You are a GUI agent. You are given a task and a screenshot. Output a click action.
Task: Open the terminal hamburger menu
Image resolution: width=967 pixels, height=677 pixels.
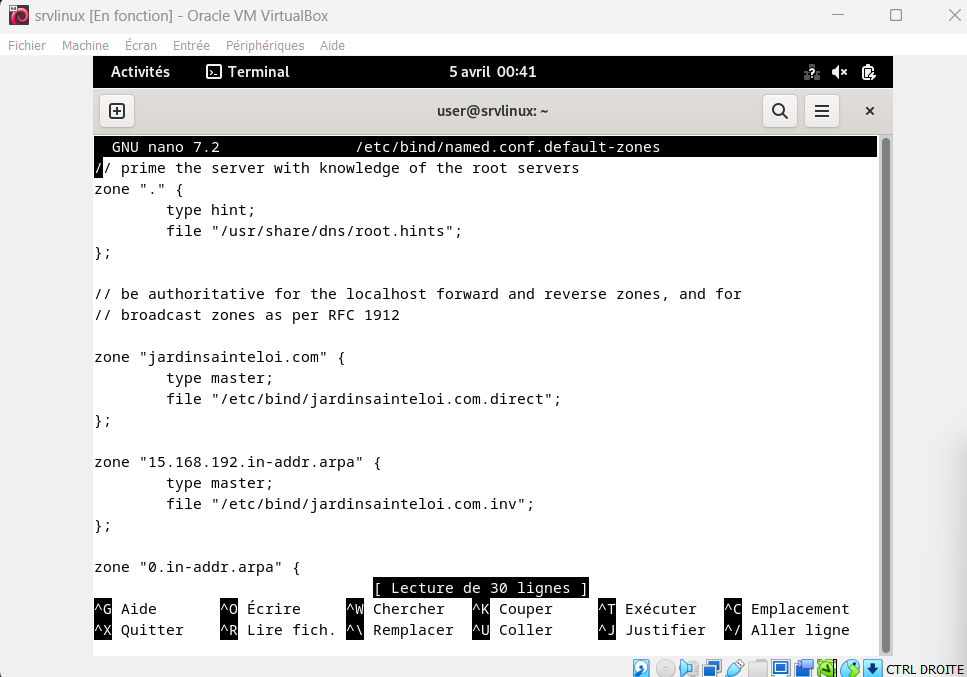point(821,111)
